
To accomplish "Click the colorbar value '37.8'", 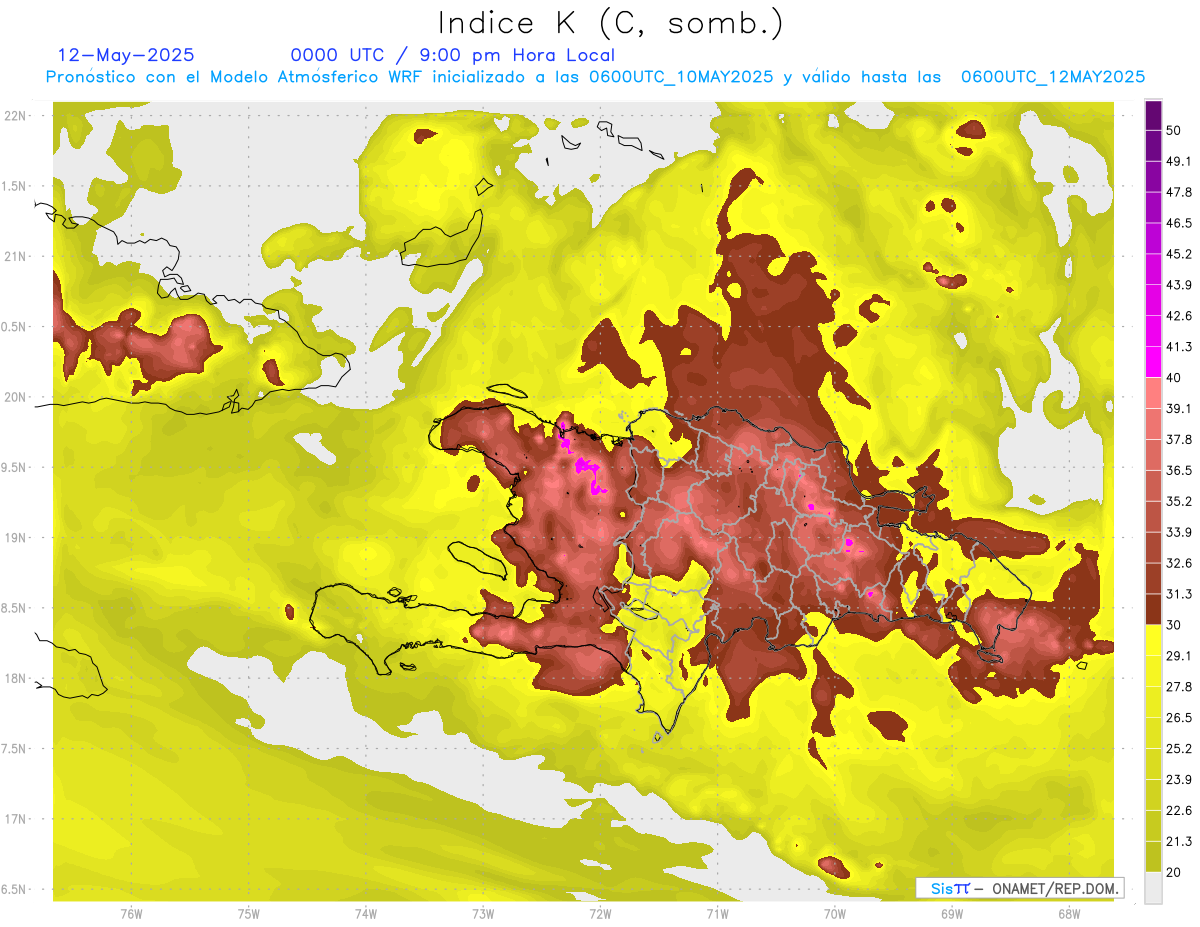I will (1180, 439).
